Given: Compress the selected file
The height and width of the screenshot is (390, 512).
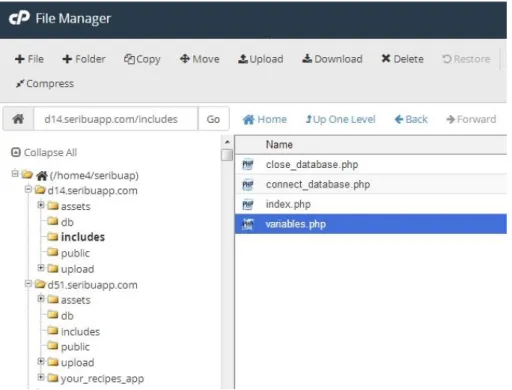Looking at the screenshot, I should tap(45, 83).
